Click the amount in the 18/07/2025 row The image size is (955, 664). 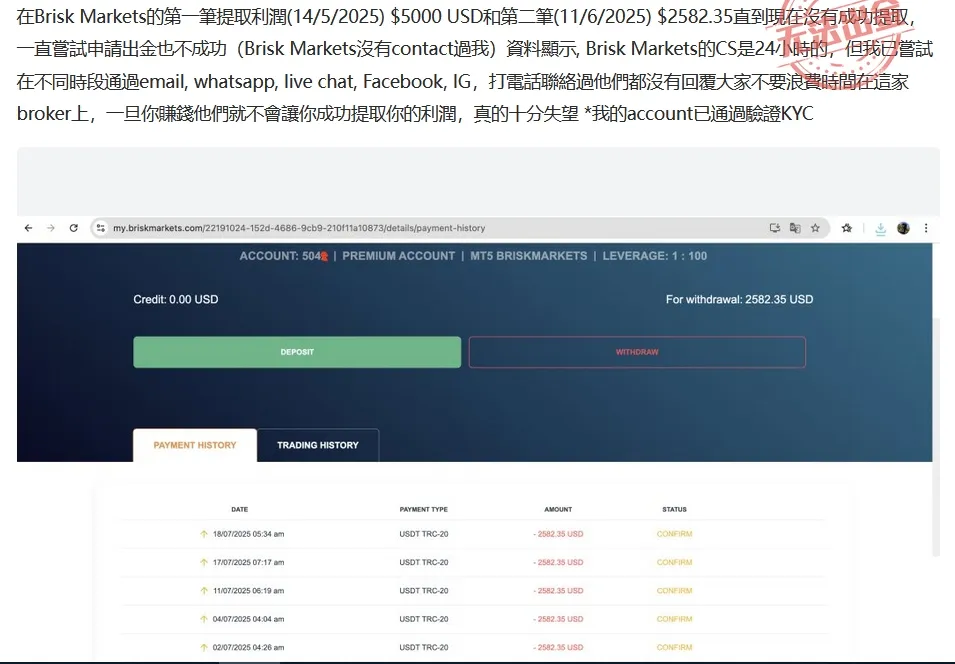point(559,534)
